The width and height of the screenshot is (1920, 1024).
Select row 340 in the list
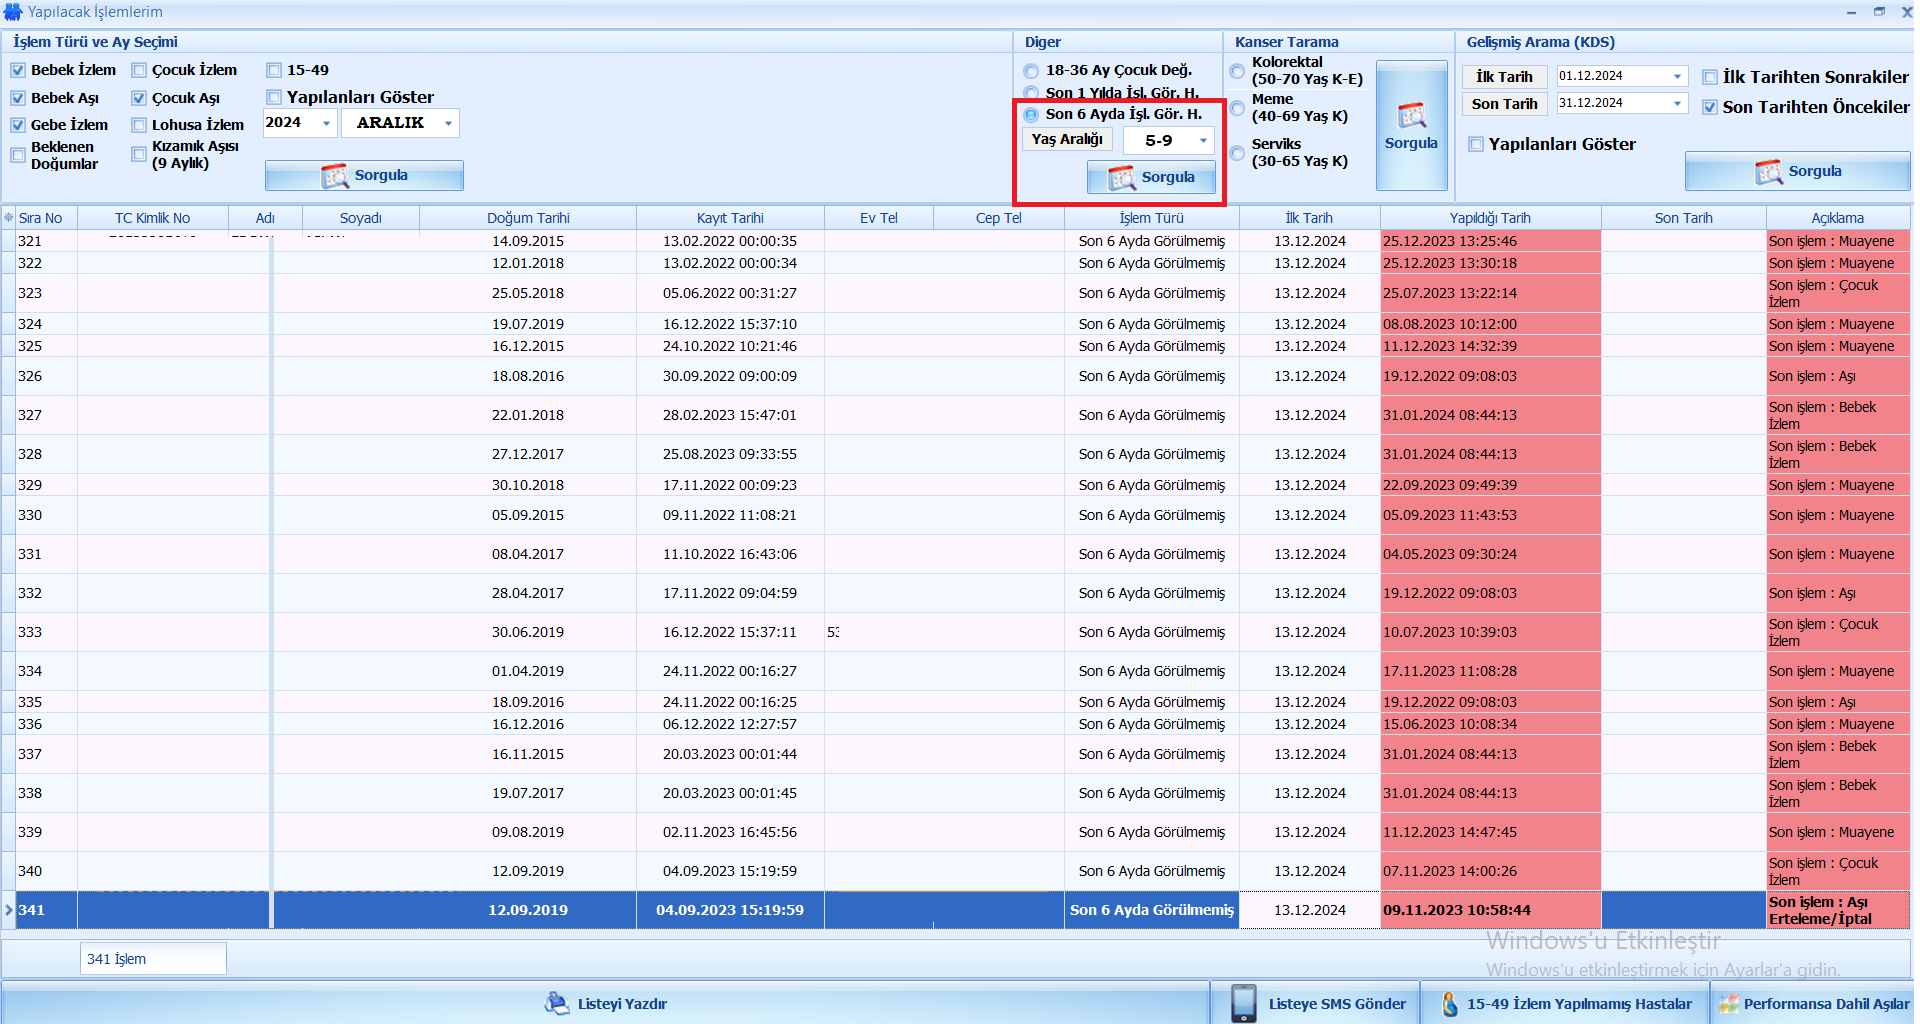pos(955,871)
